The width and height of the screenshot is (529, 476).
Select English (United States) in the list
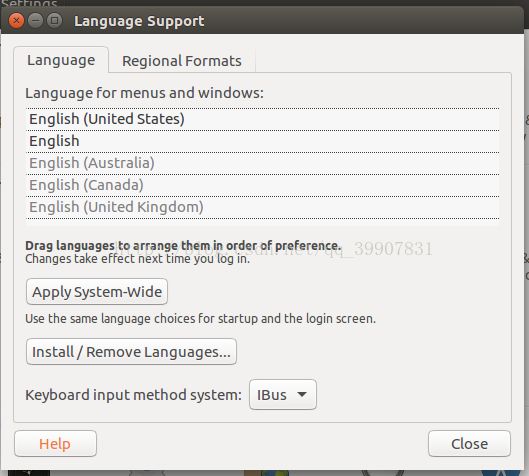pos(262,119)
